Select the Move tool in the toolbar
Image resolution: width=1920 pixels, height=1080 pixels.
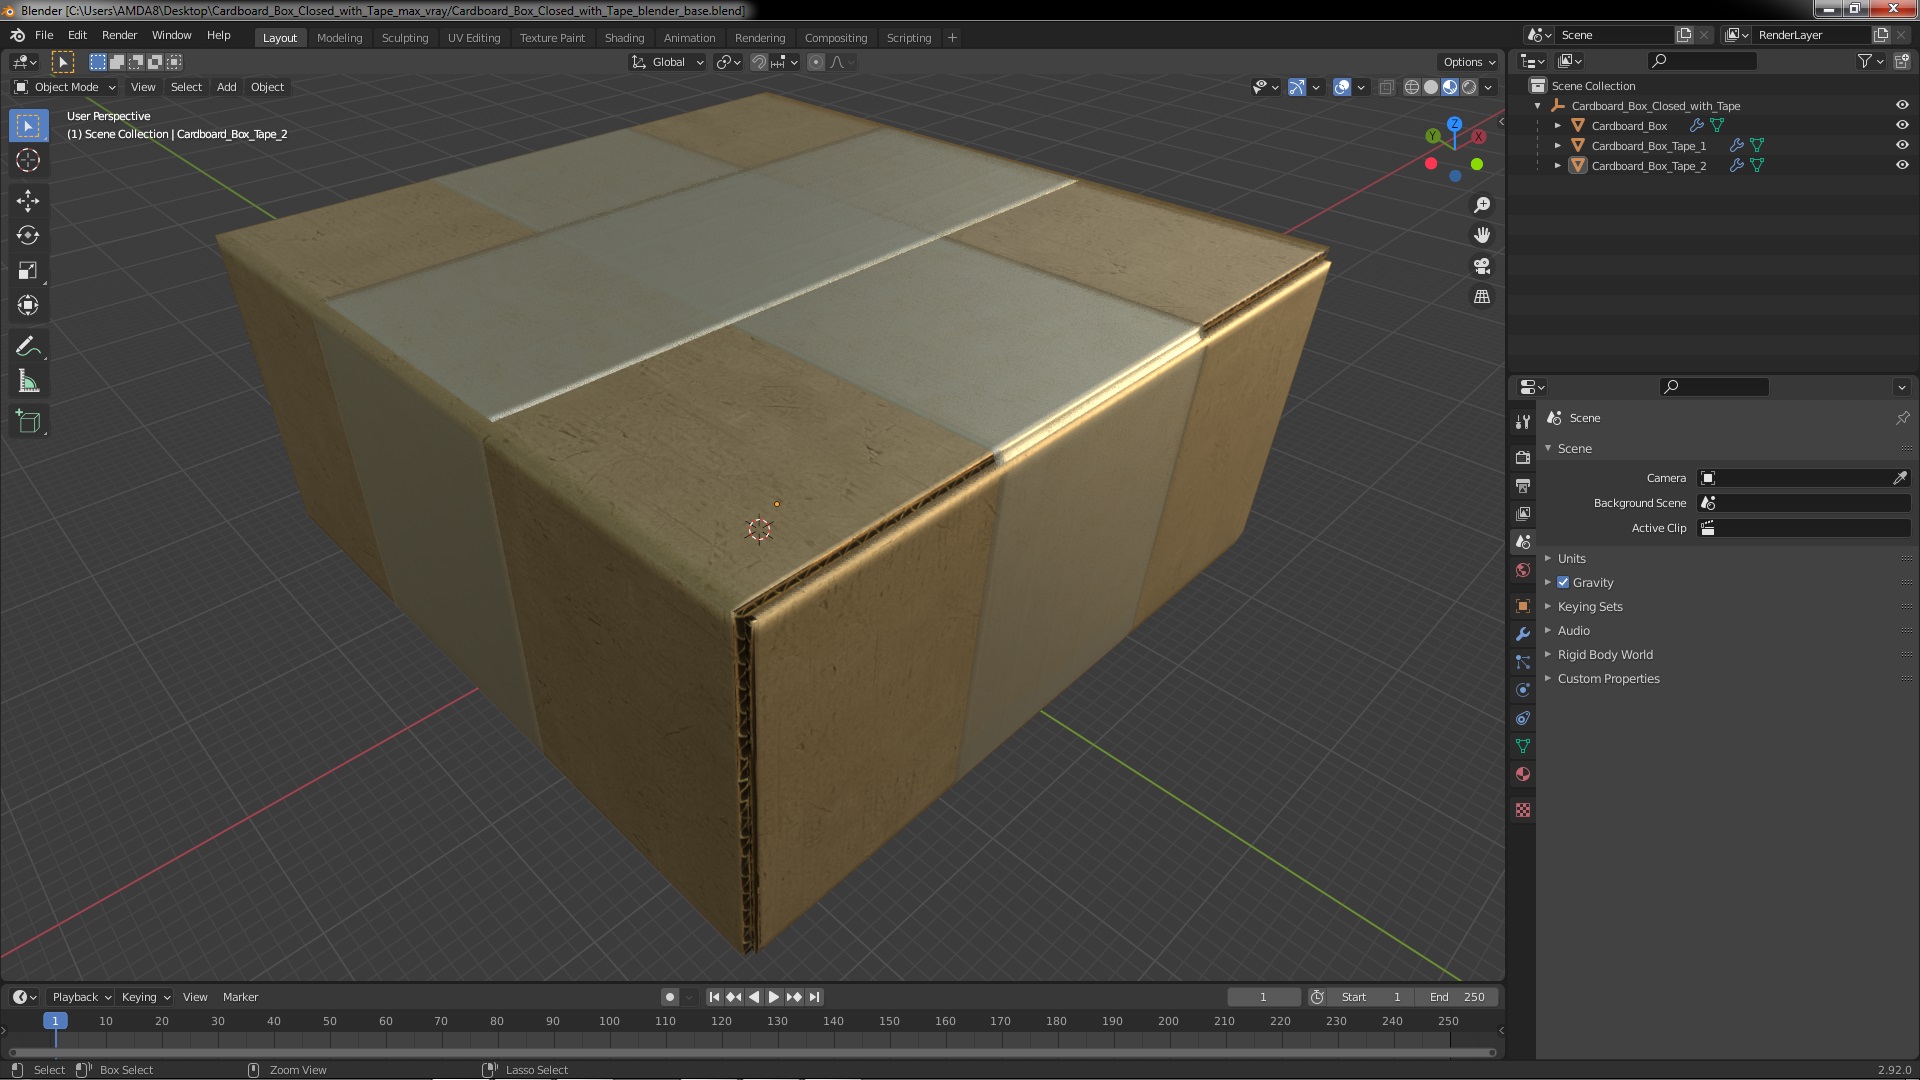[x=28, y=200]
